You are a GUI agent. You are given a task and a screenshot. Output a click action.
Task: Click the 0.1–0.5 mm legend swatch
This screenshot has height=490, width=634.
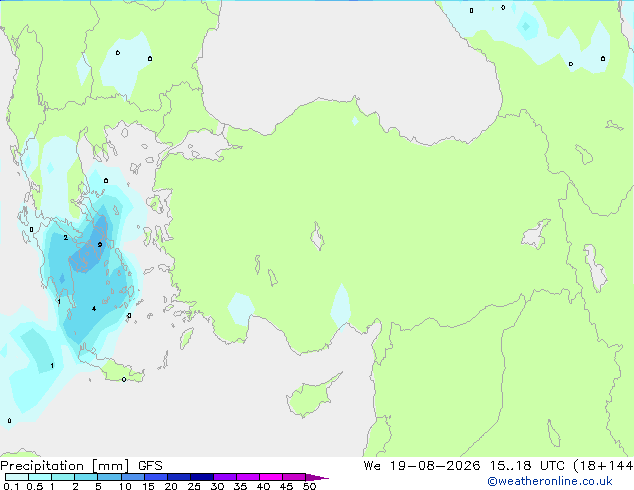[17, 477]
